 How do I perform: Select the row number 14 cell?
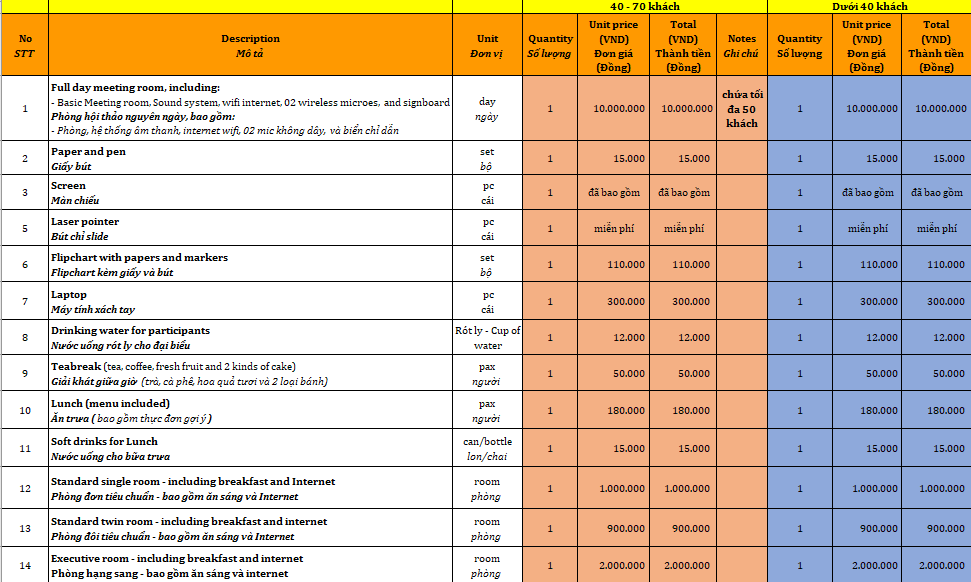[x=25, y=565]
